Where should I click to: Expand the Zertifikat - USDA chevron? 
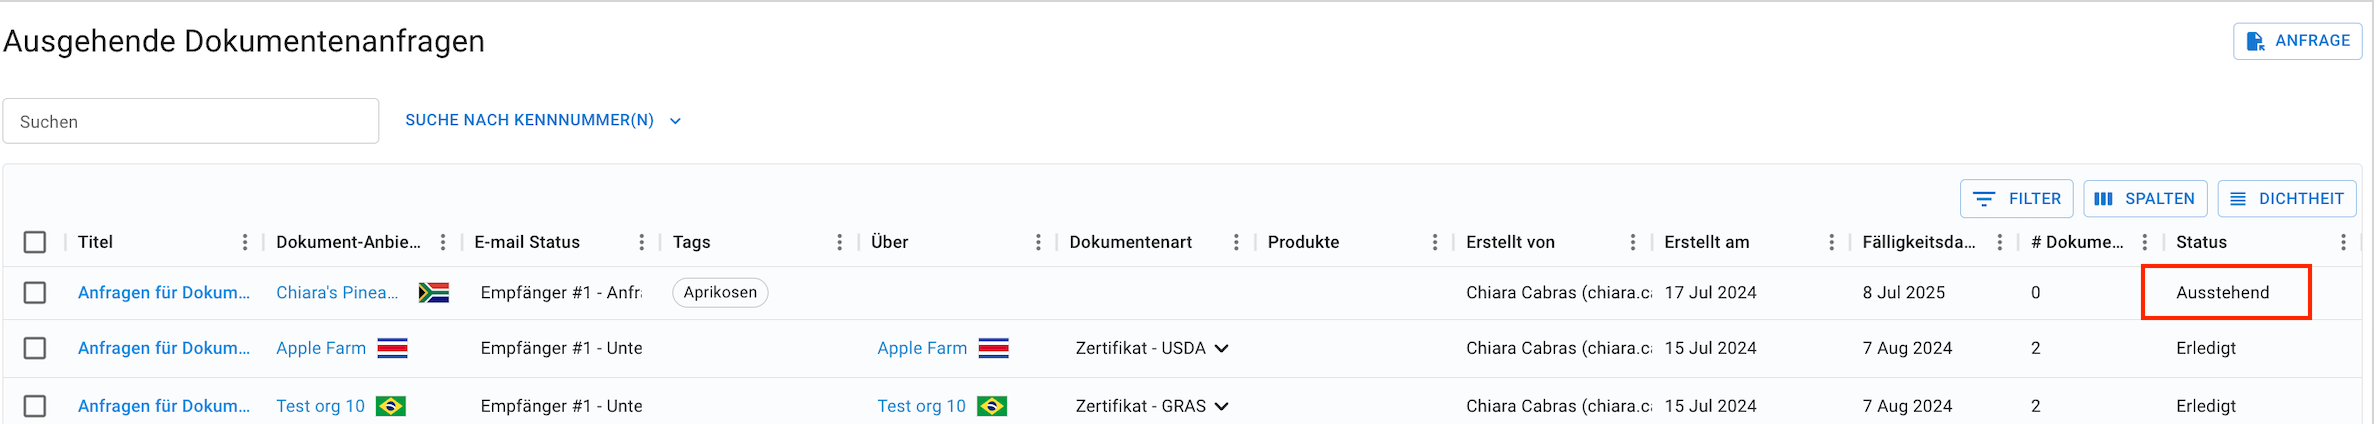(x=1222, y=348)
